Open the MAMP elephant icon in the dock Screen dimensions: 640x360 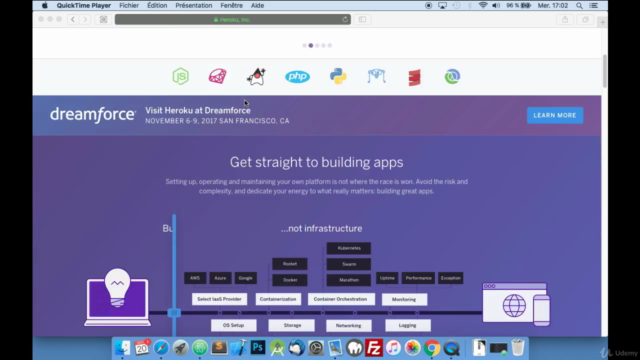pos(354,348)
